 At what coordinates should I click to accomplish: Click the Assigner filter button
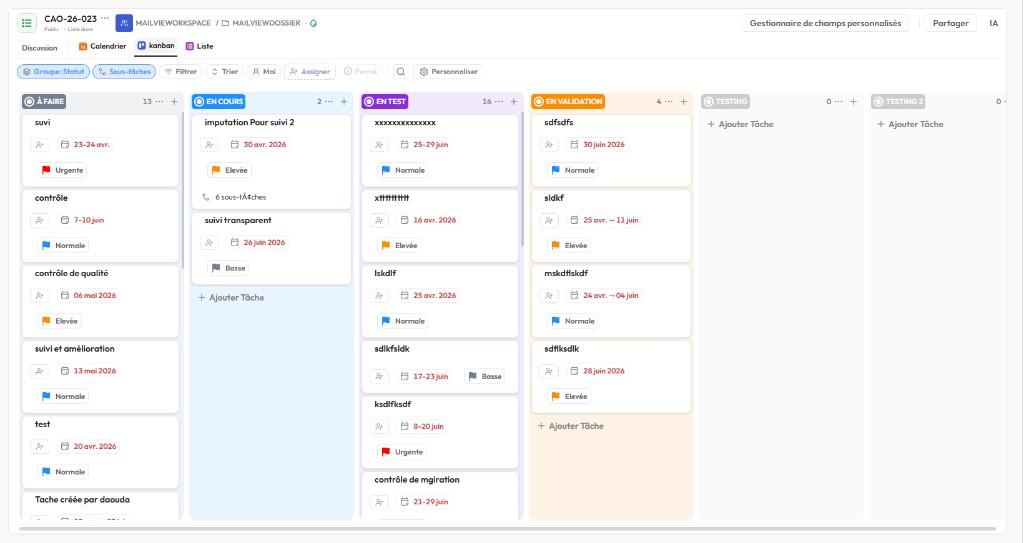310,72
